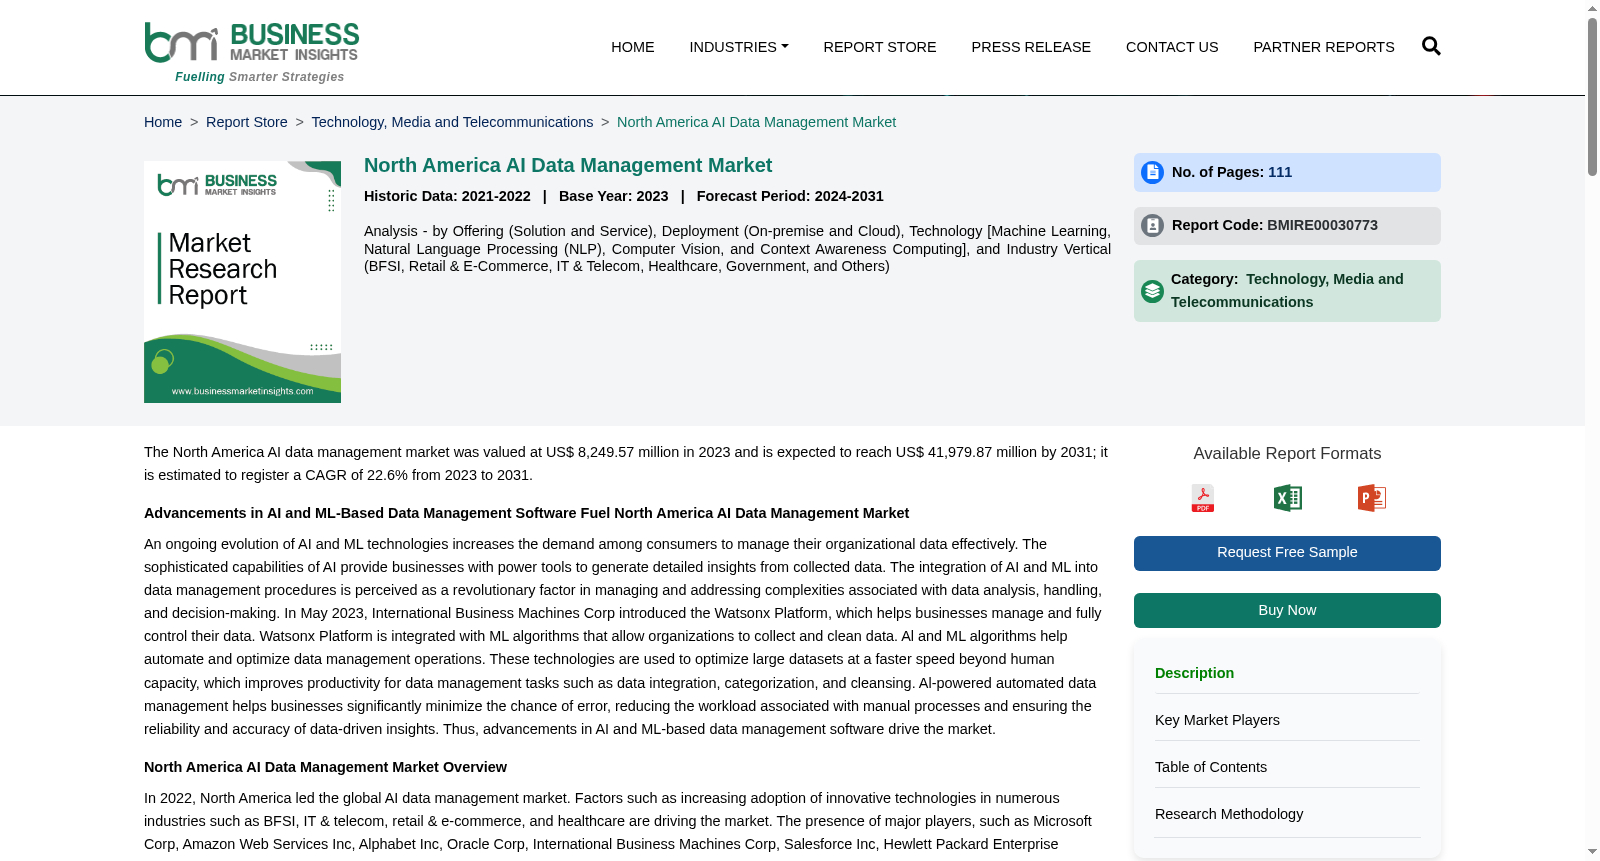Viewport: 1600px width, 861px height.
Task: Click the Buy Now button
Action: (x=1287, y=610)
